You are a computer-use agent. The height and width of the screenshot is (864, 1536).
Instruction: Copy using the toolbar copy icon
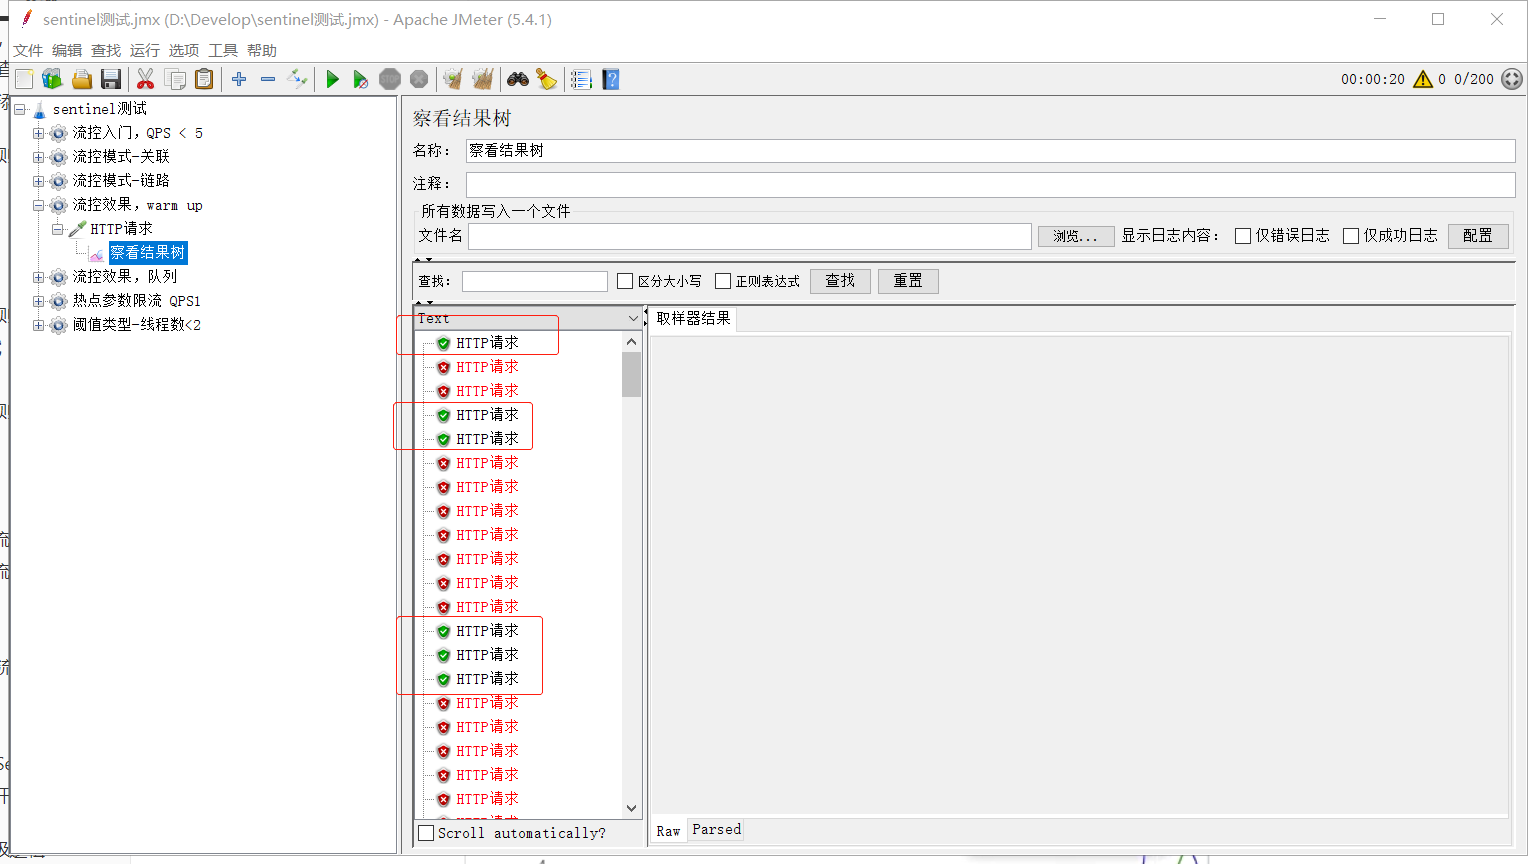(x=175, y=79)
